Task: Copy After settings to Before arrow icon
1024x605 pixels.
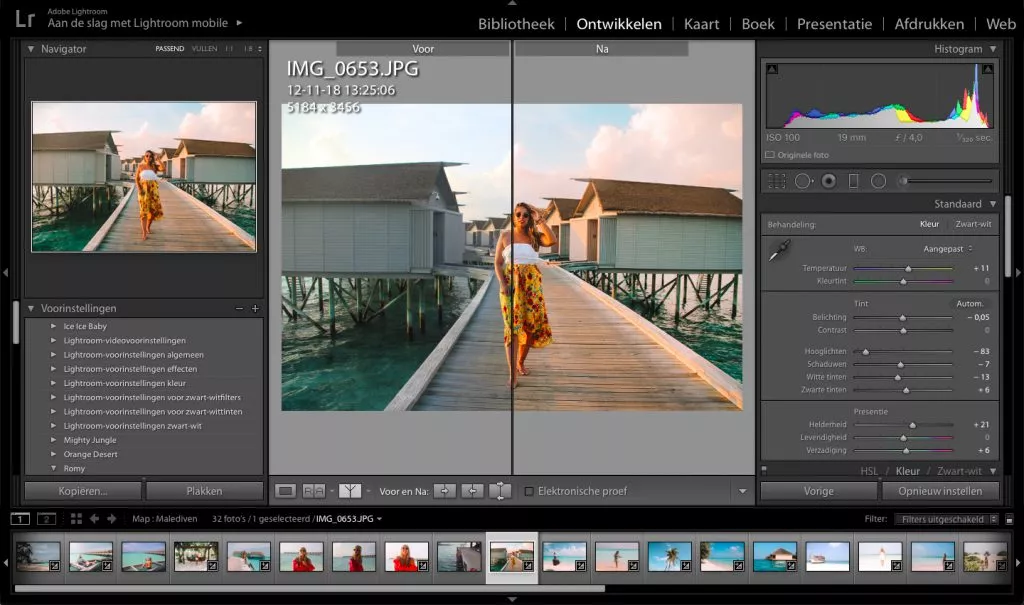Action: click(472, 491)
